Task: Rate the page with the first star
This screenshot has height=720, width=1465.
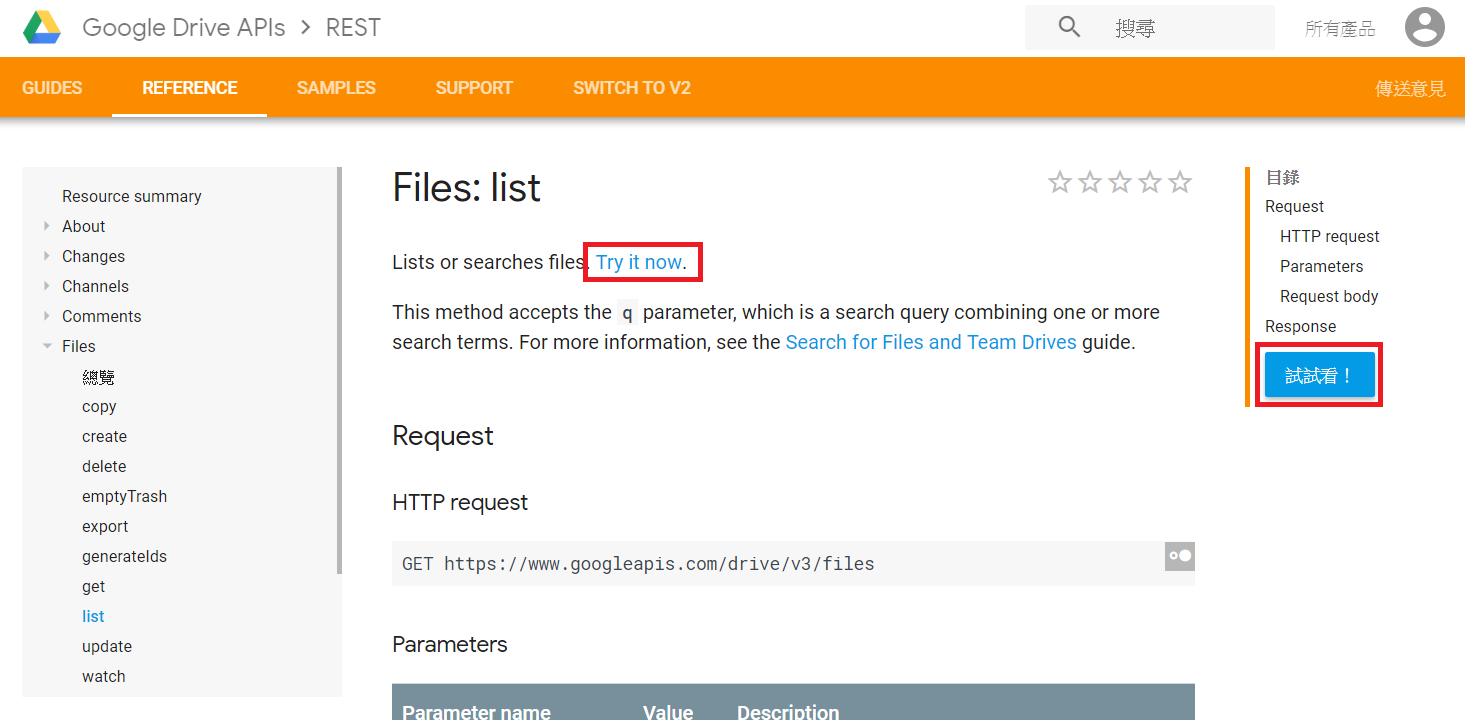Action: 1060,182
